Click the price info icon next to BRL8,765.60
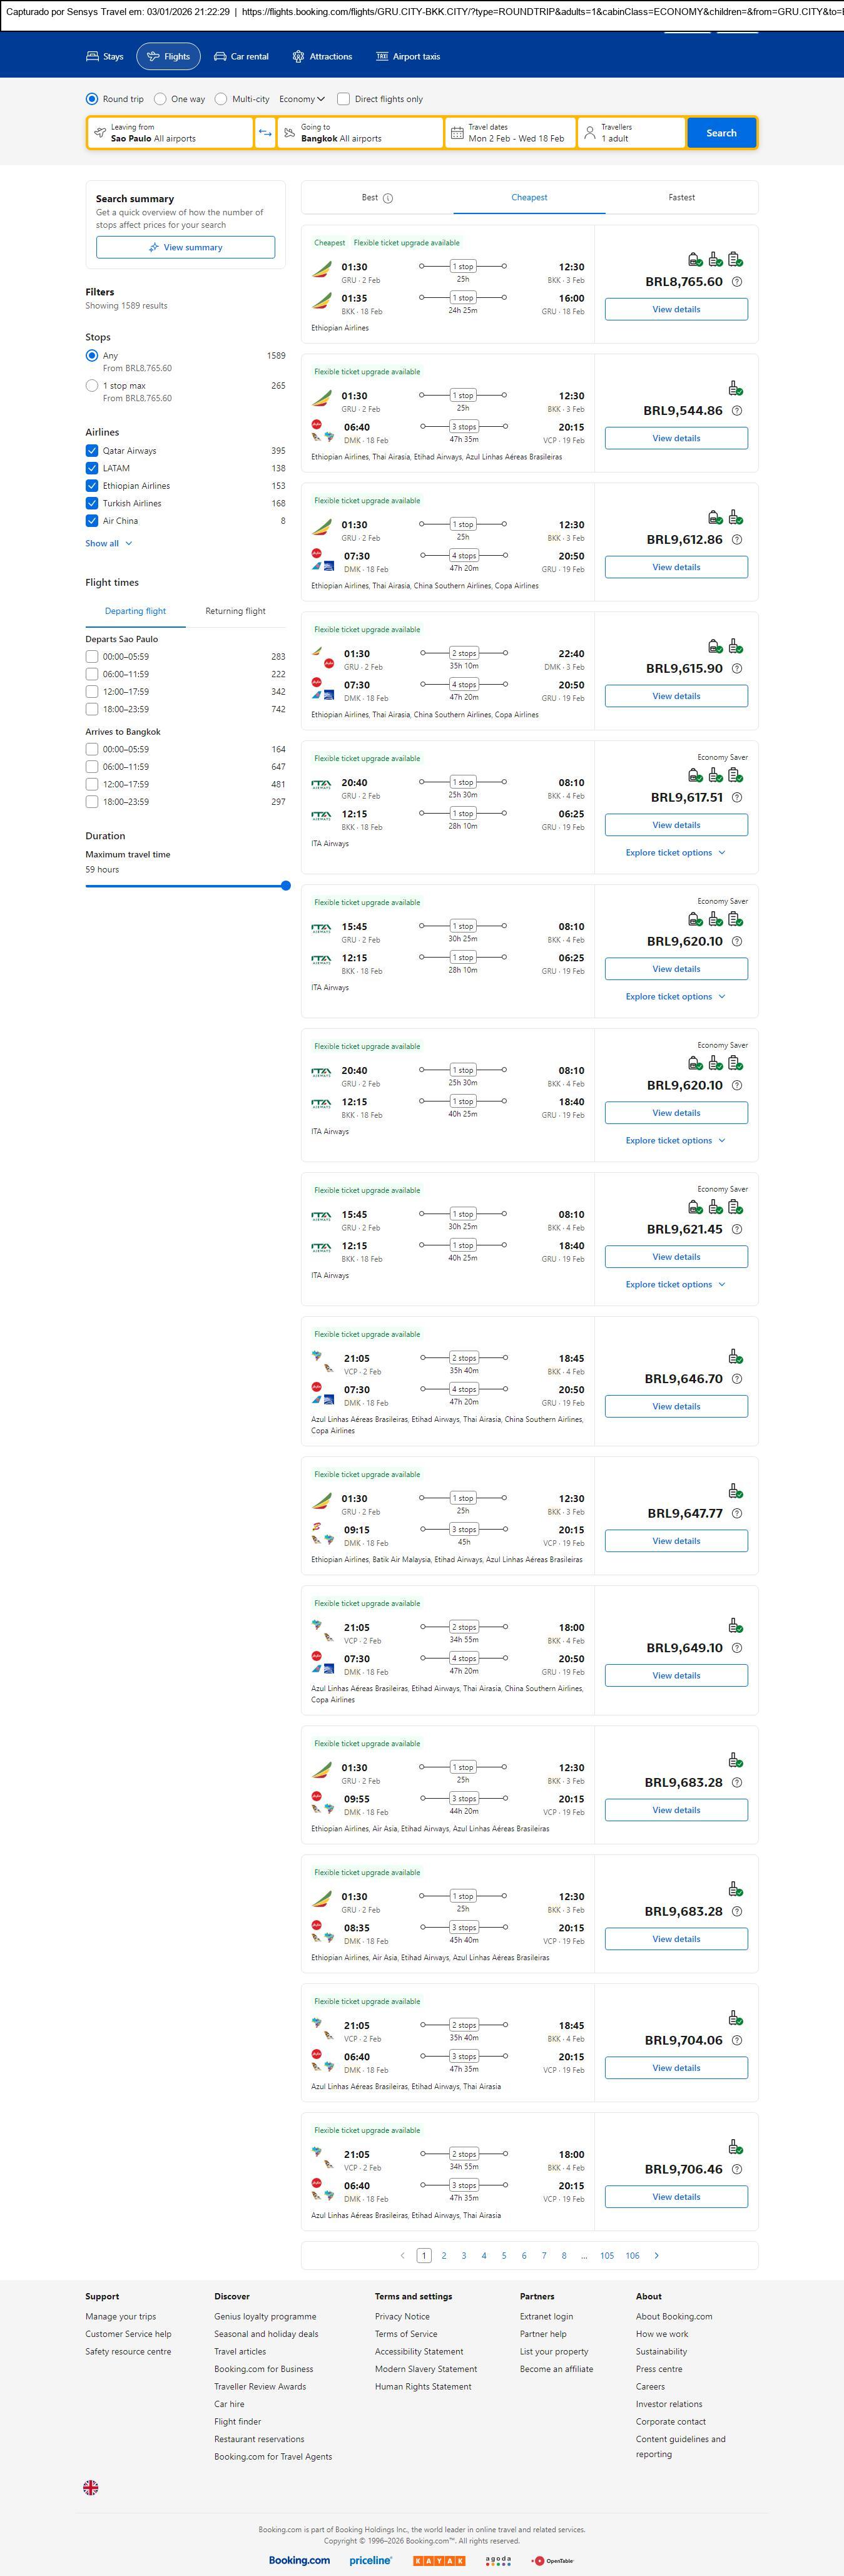The width and height of the screenshot is (844, 2576). point(737,282)
